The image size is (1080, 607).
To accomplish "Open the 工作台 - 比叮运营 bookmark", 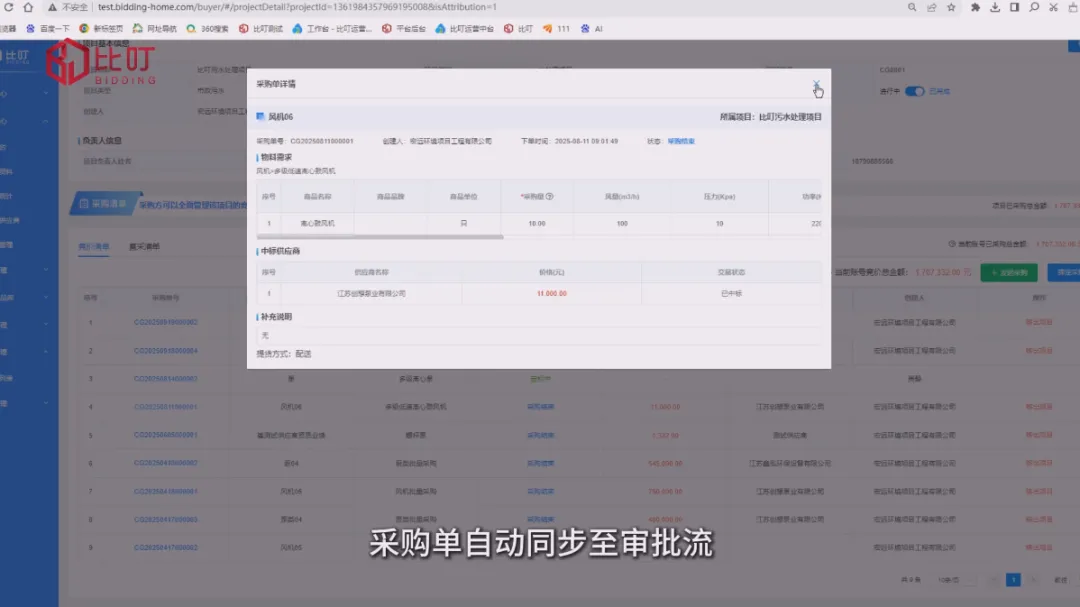I will click(x=332, y=29).
